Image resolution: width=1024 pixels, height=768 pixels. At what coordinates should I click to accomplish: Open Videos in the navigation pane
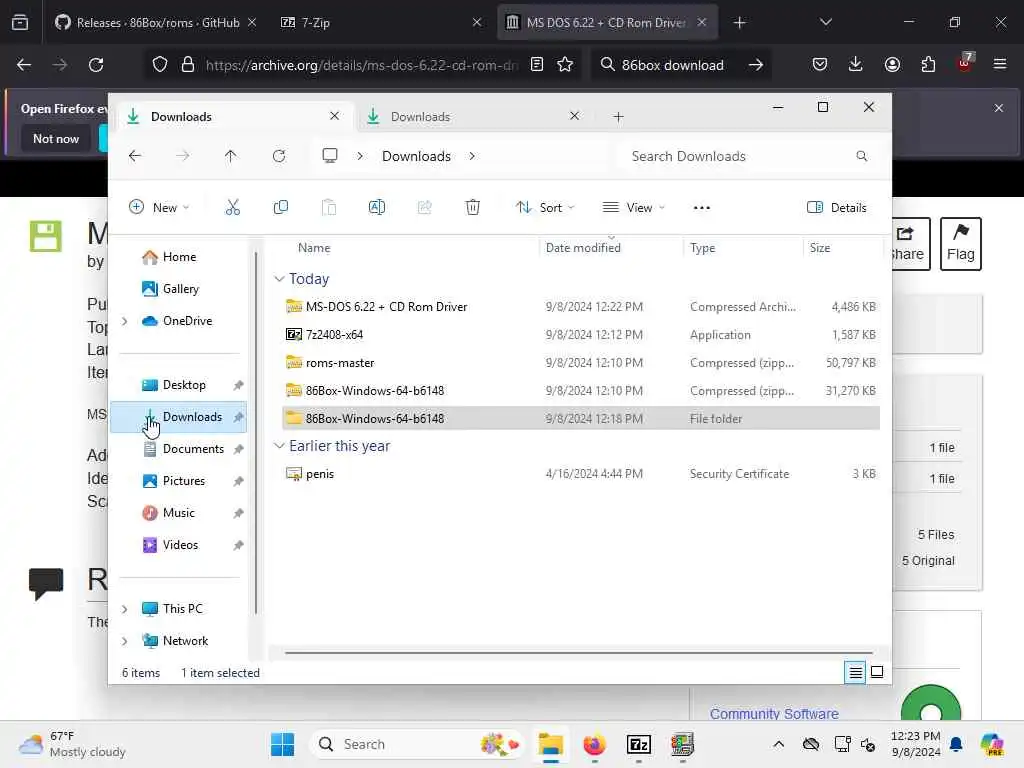179,545
